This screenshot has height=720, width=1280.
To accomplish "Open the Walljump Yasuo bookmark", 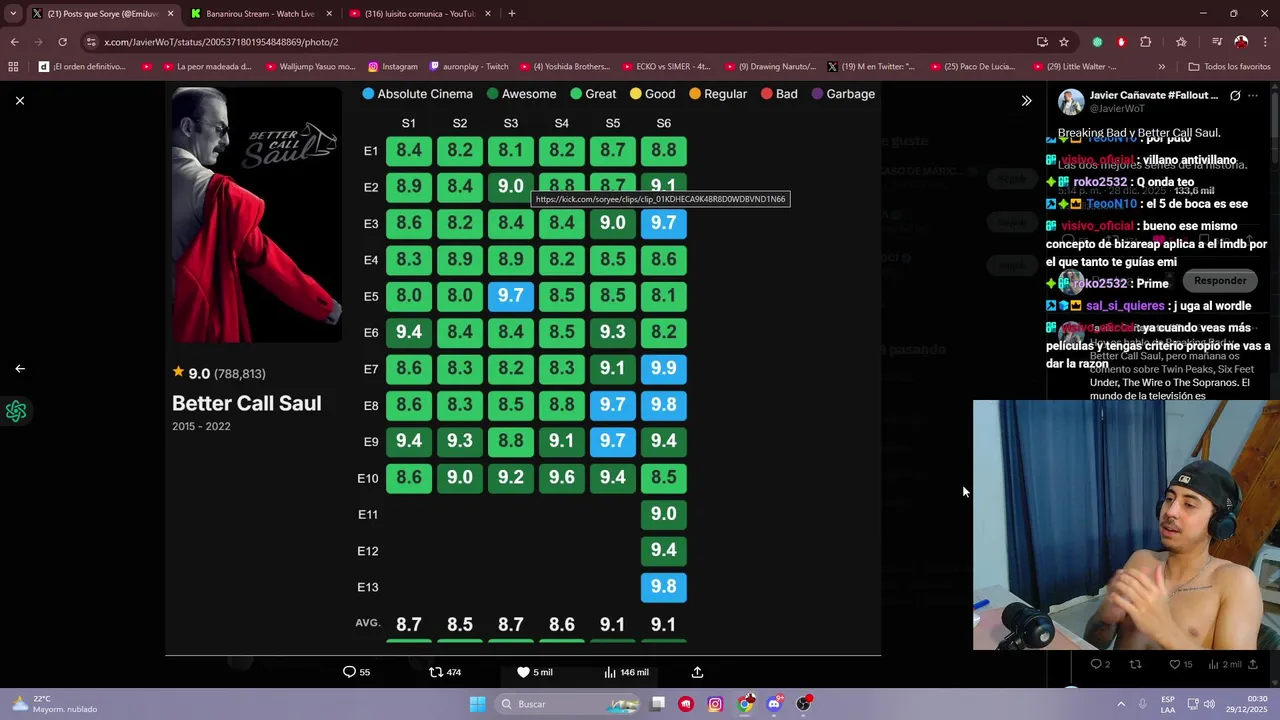I will click(310, 67).
